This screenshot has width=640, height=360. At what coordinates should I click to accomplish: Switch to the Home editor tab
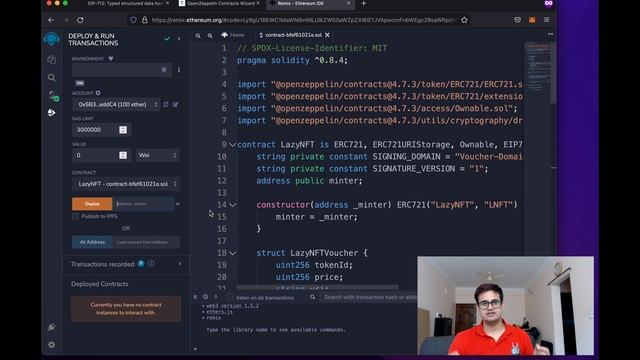point(233,35)
